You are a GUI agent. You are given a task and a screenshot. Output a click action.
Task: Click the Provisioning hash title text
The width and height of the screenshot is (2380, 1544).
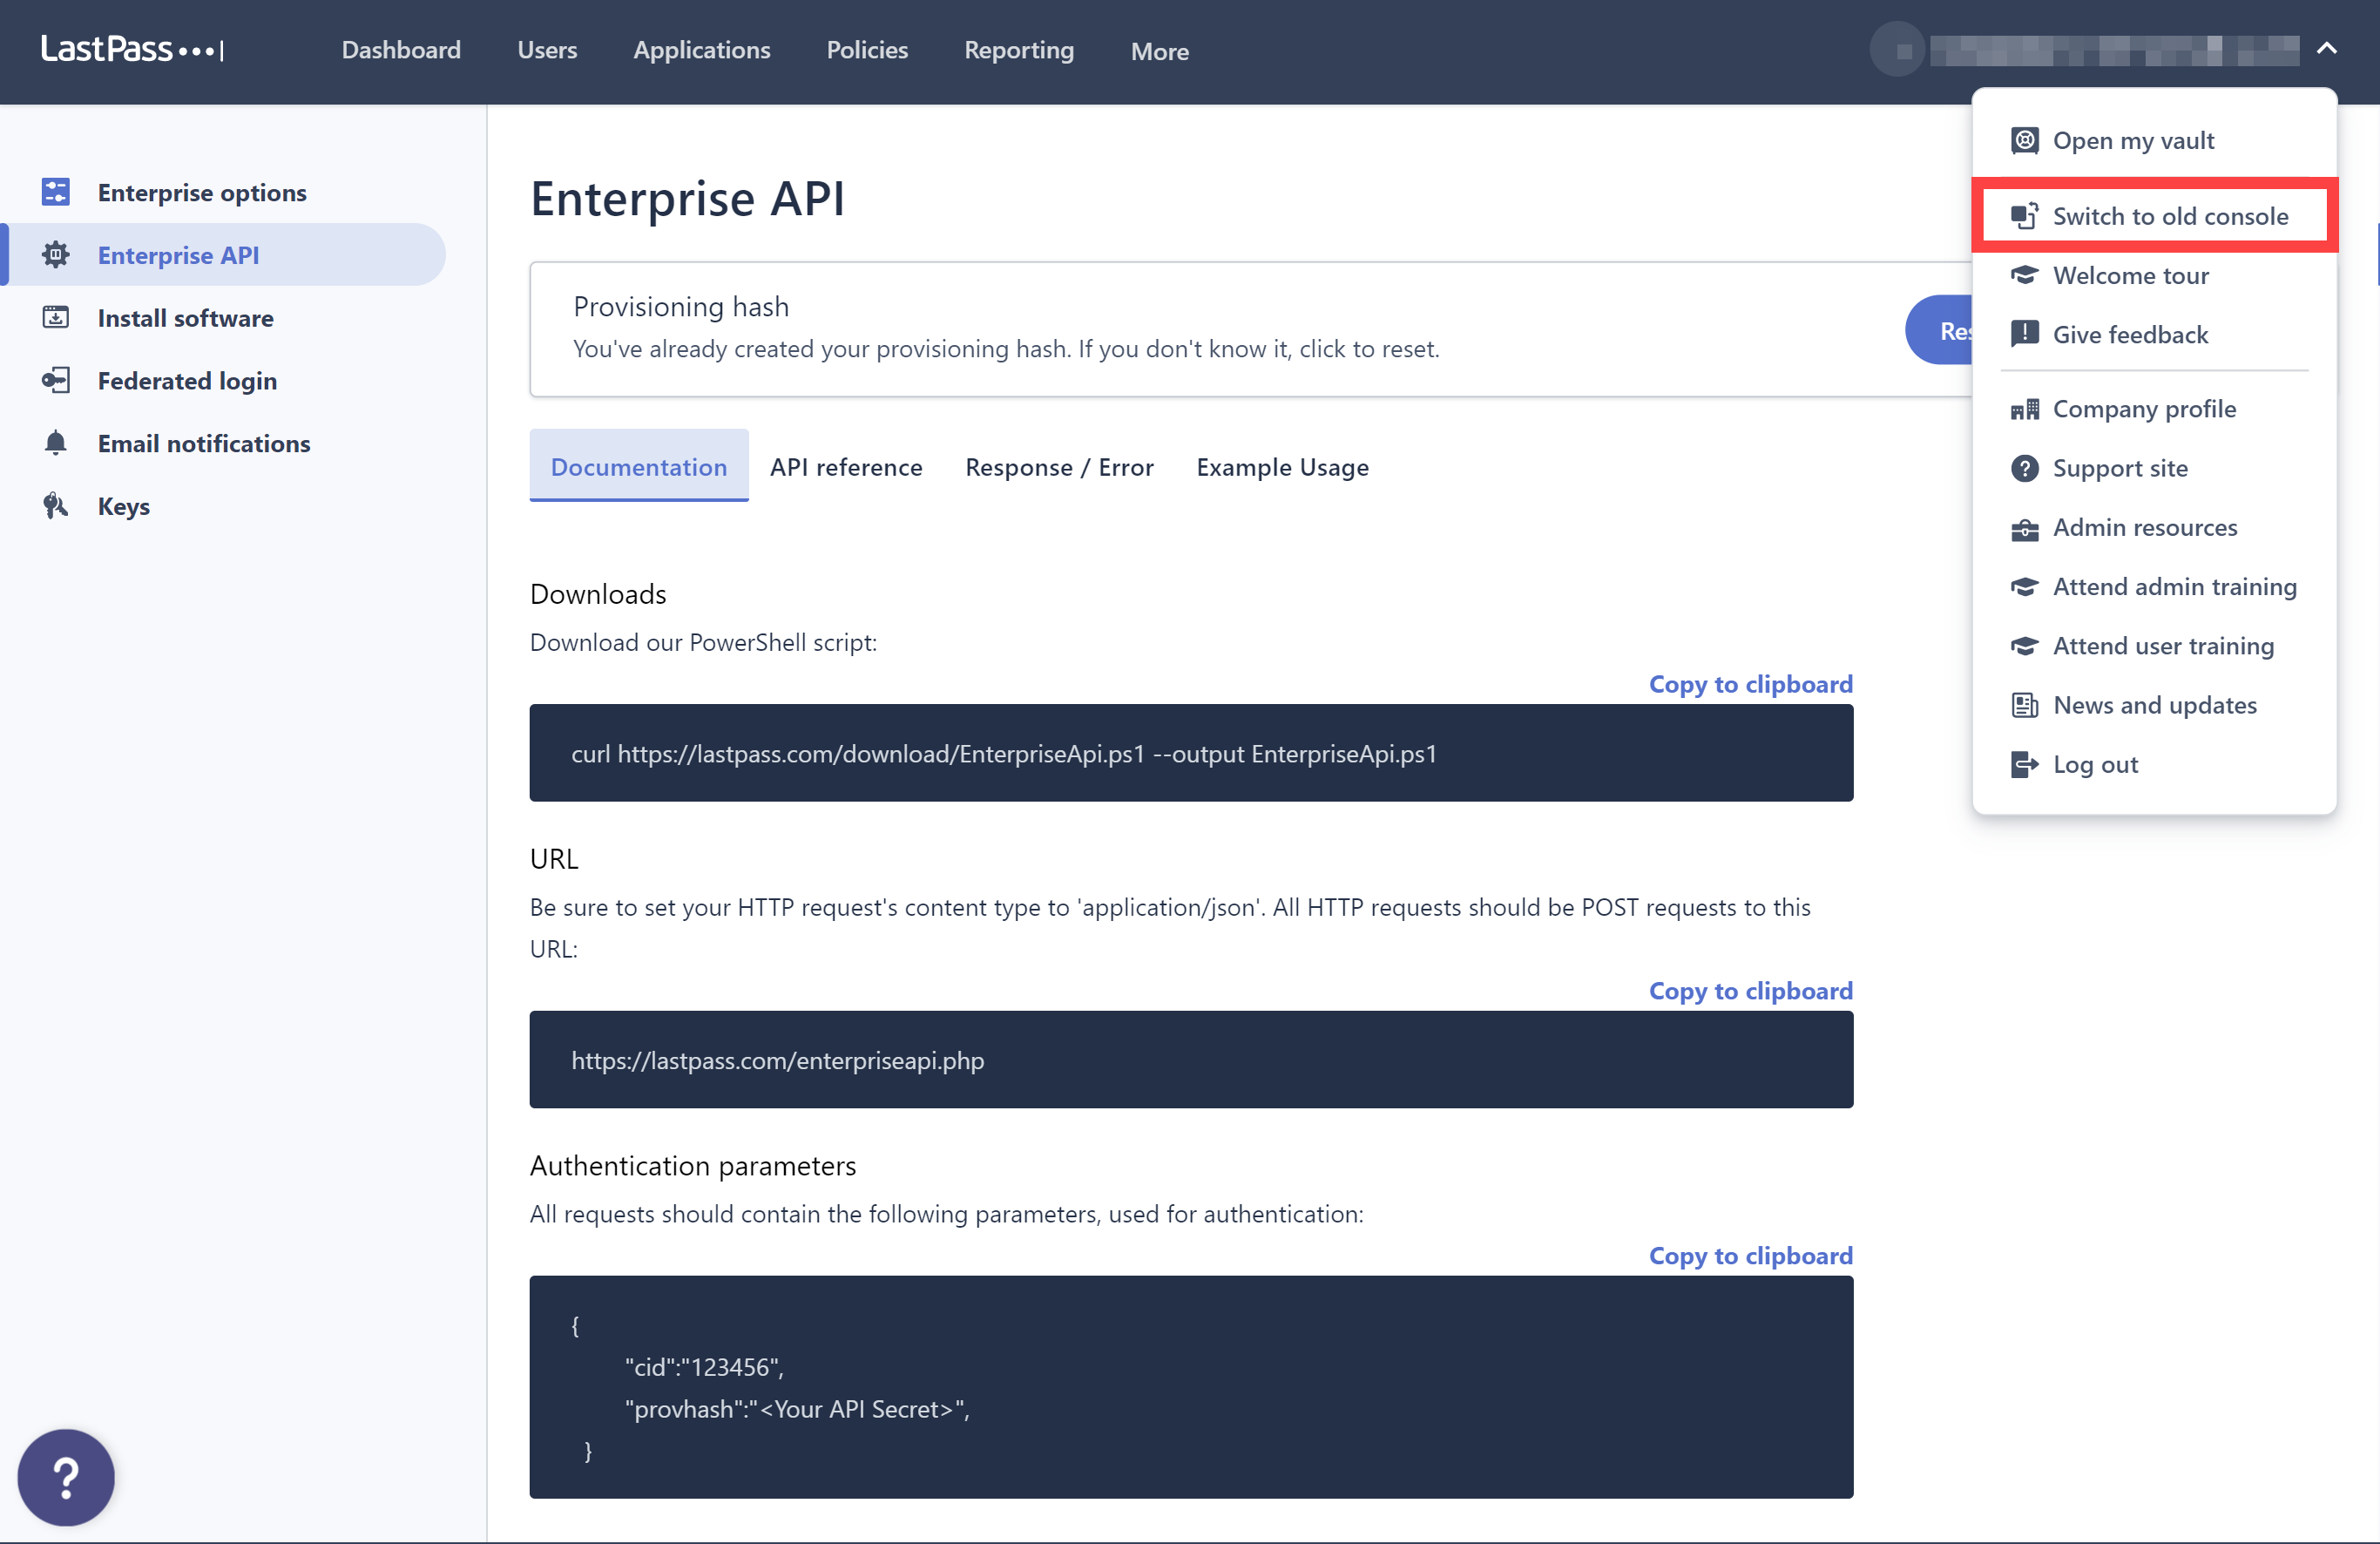click(x=681, y=306)
